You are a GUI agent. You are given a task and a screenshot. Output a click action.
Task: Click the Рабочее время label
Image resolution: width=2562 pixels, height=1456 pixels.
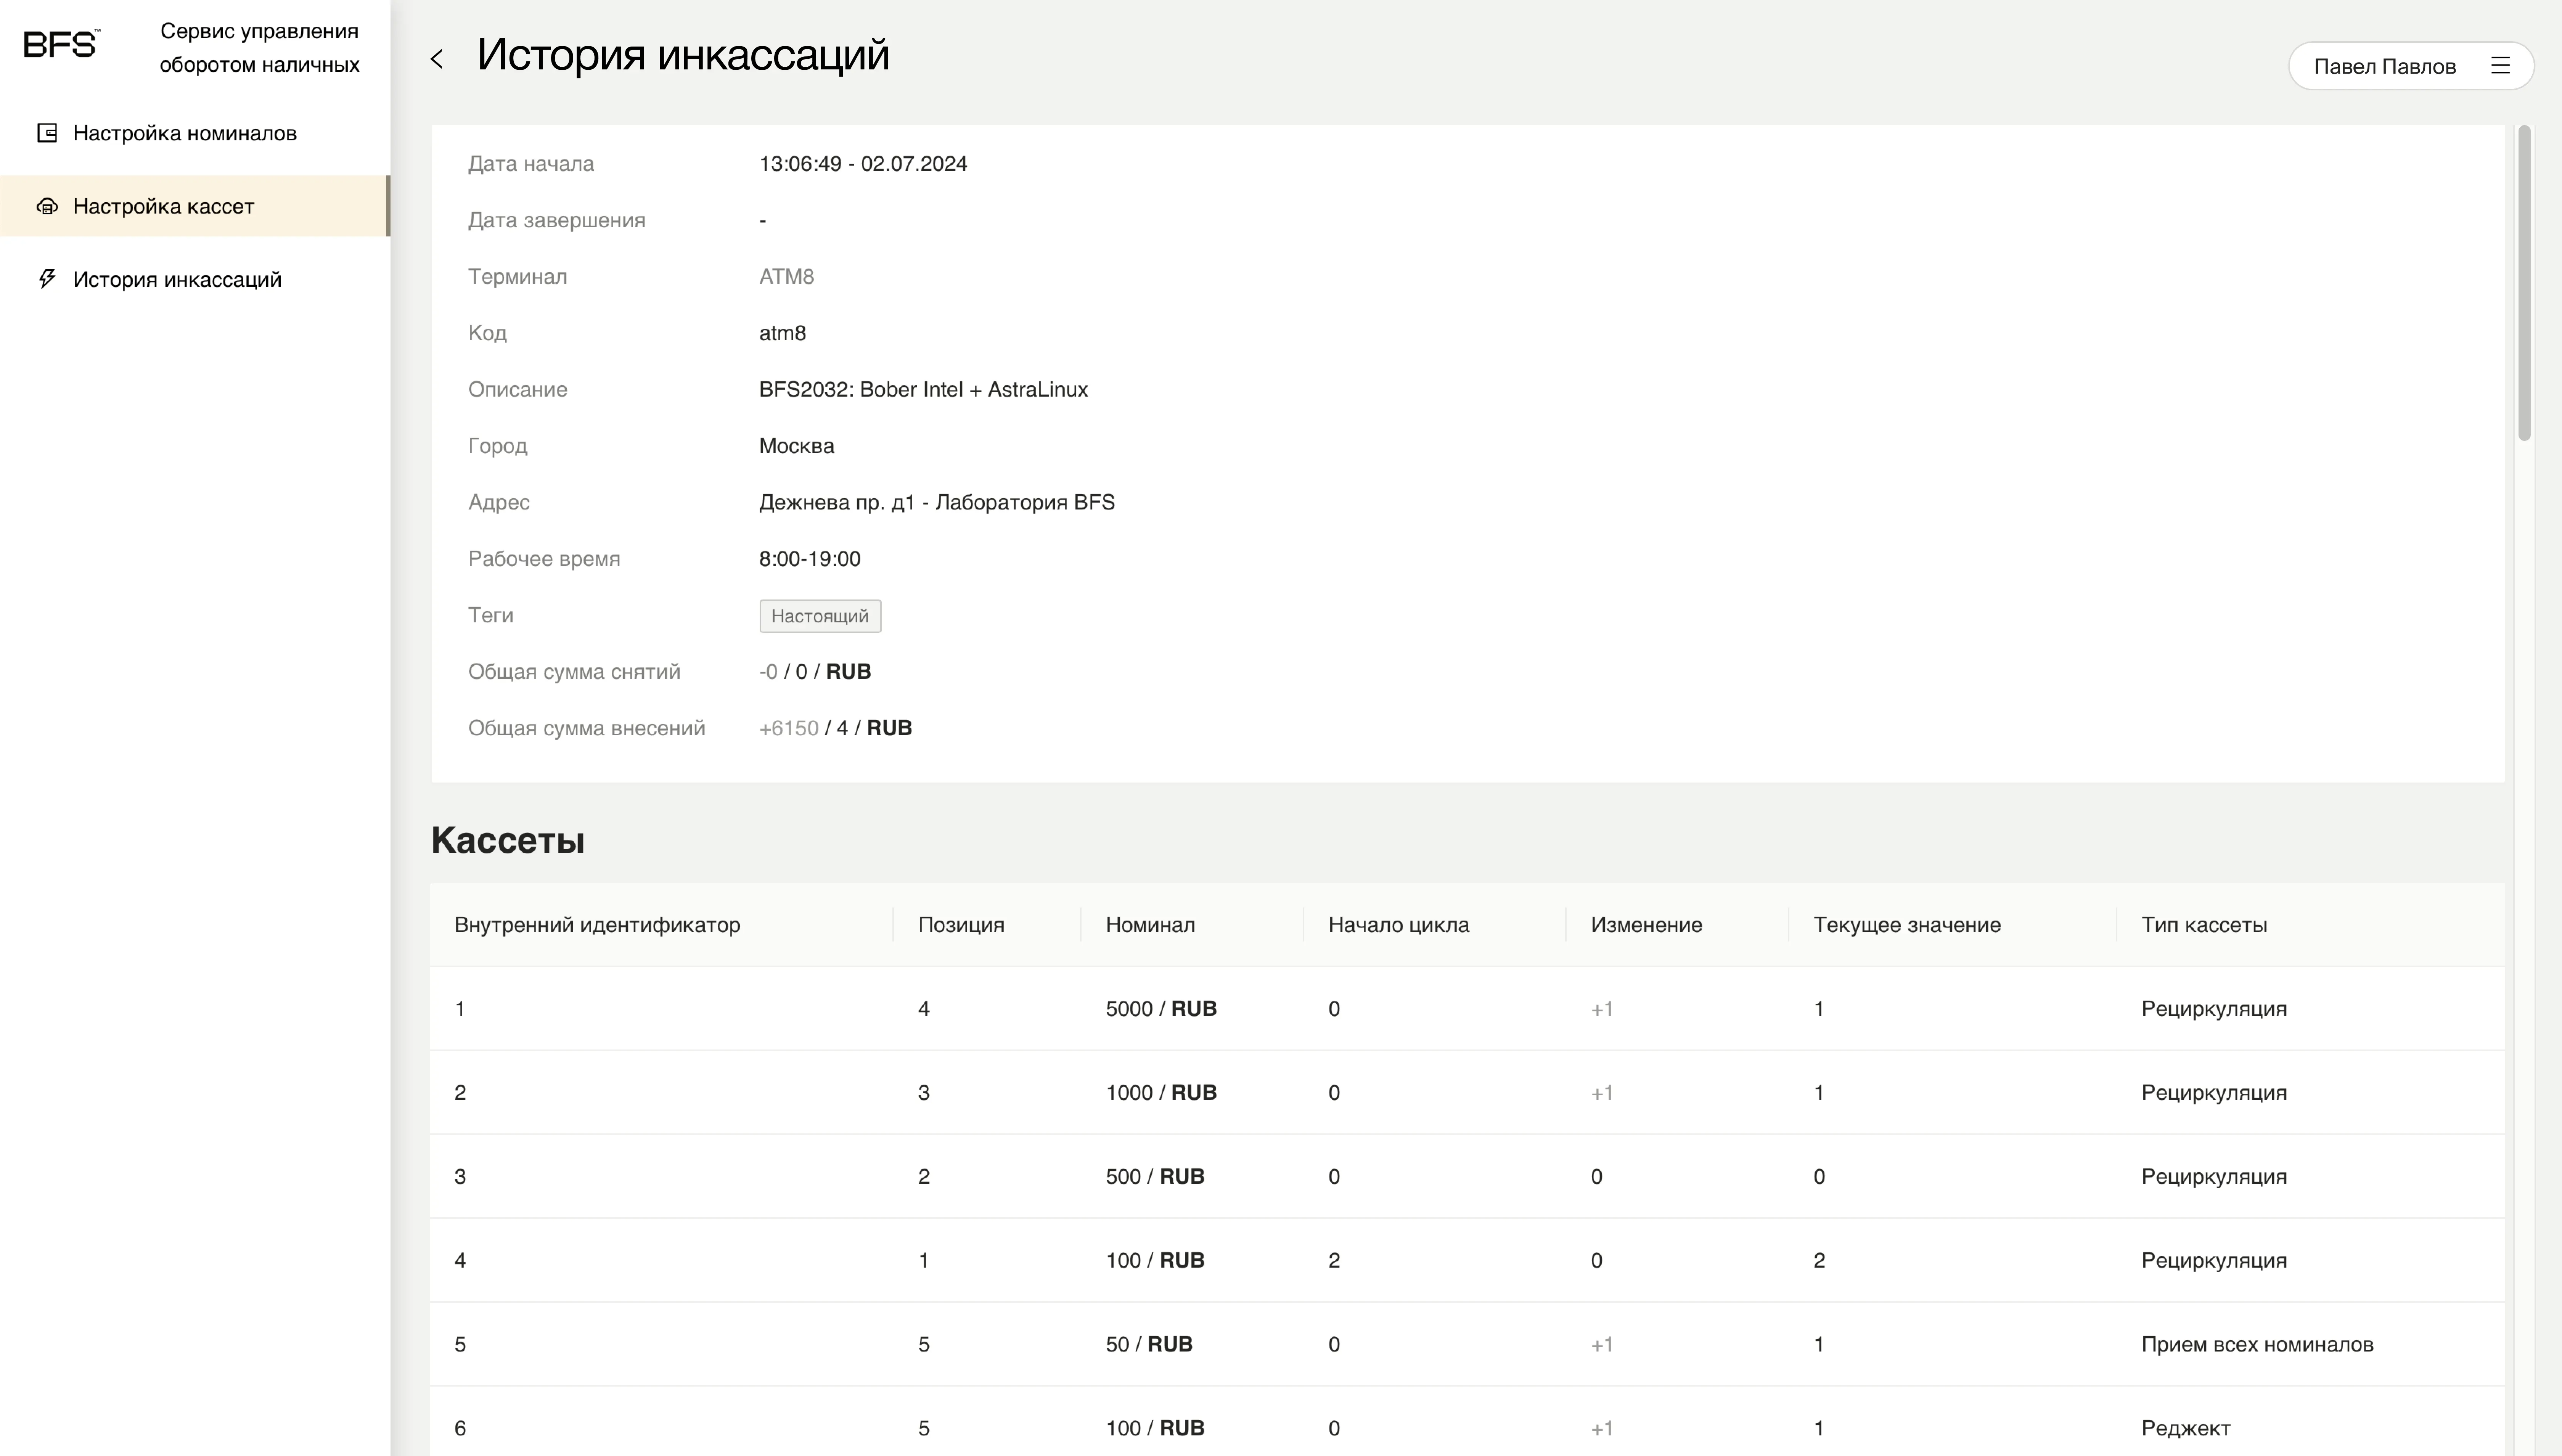544,559
